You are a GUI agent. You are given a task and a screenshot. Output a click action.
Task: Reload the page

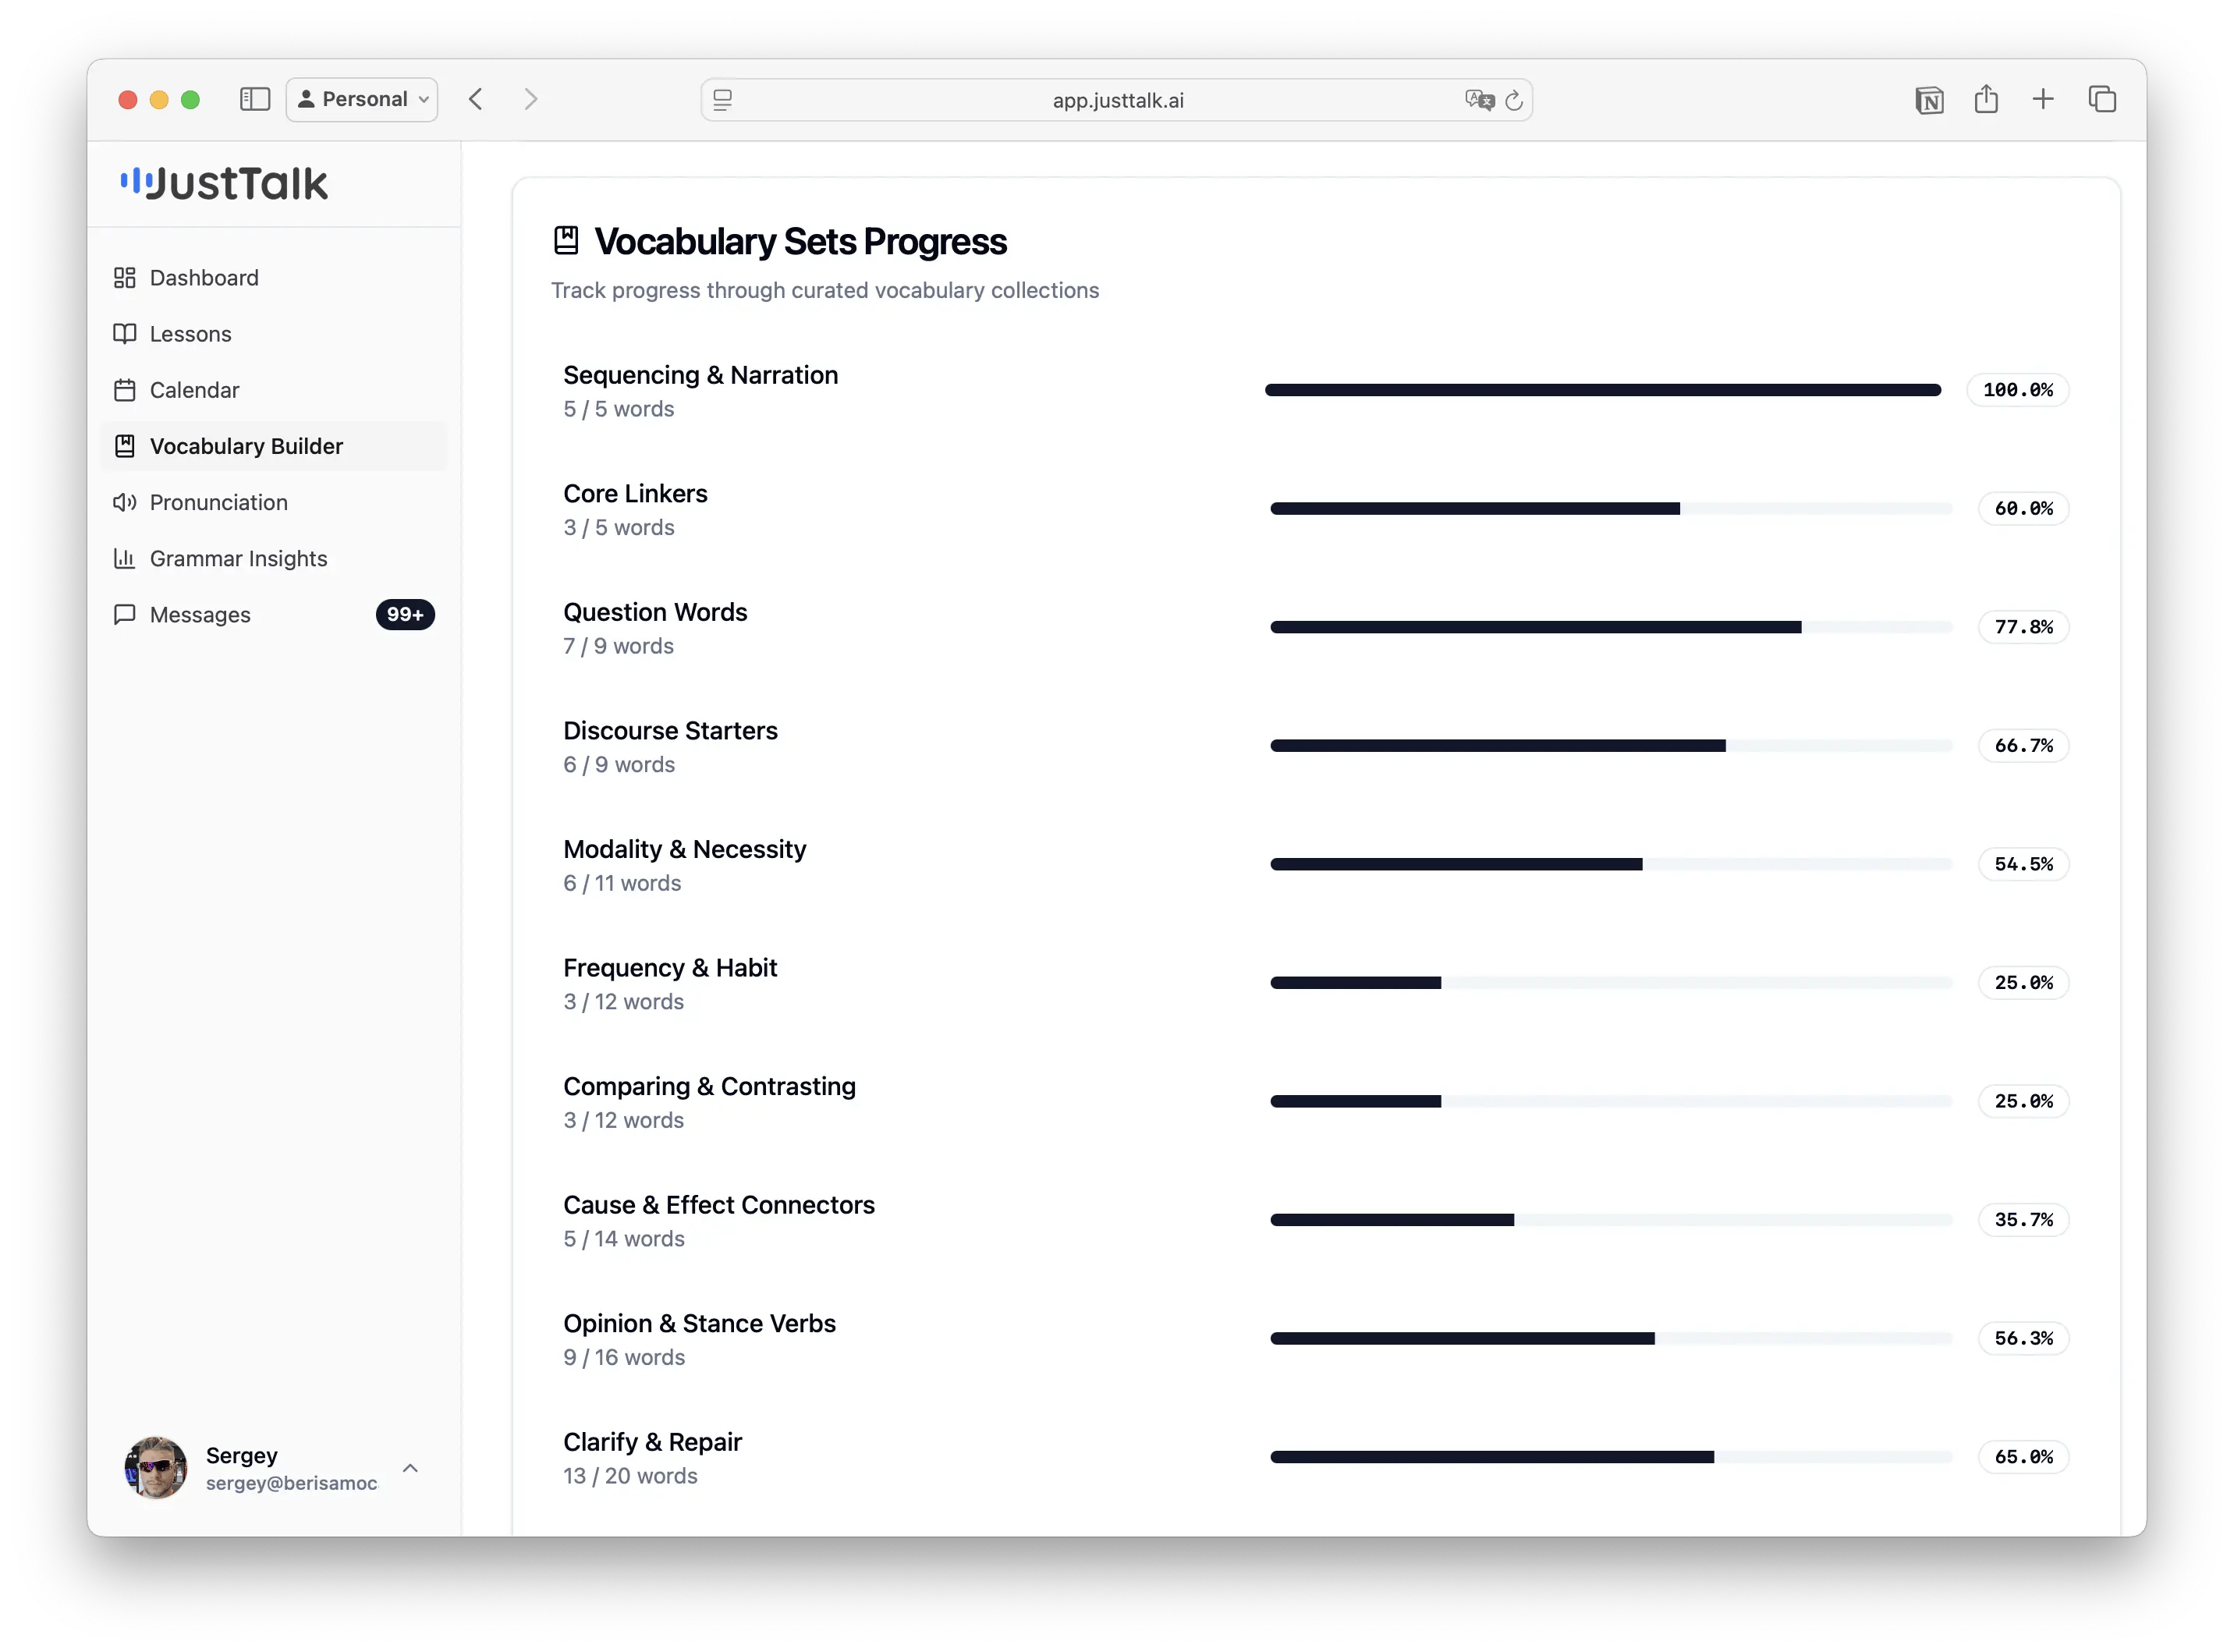[1513, 100]
